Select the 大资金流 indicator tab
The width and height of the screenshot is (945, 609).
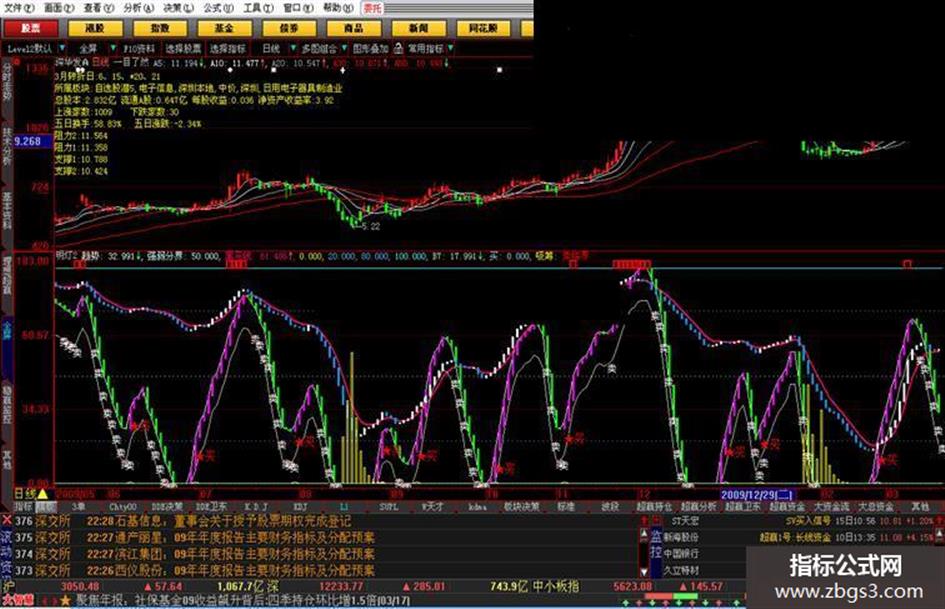tap(832, 507)
